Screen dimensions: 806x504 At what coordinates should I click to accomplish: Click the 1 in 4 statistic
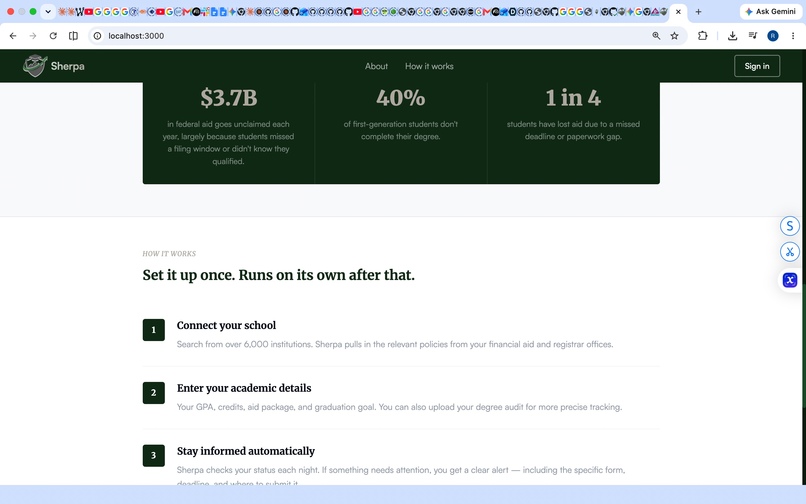[x=573, y=97]
